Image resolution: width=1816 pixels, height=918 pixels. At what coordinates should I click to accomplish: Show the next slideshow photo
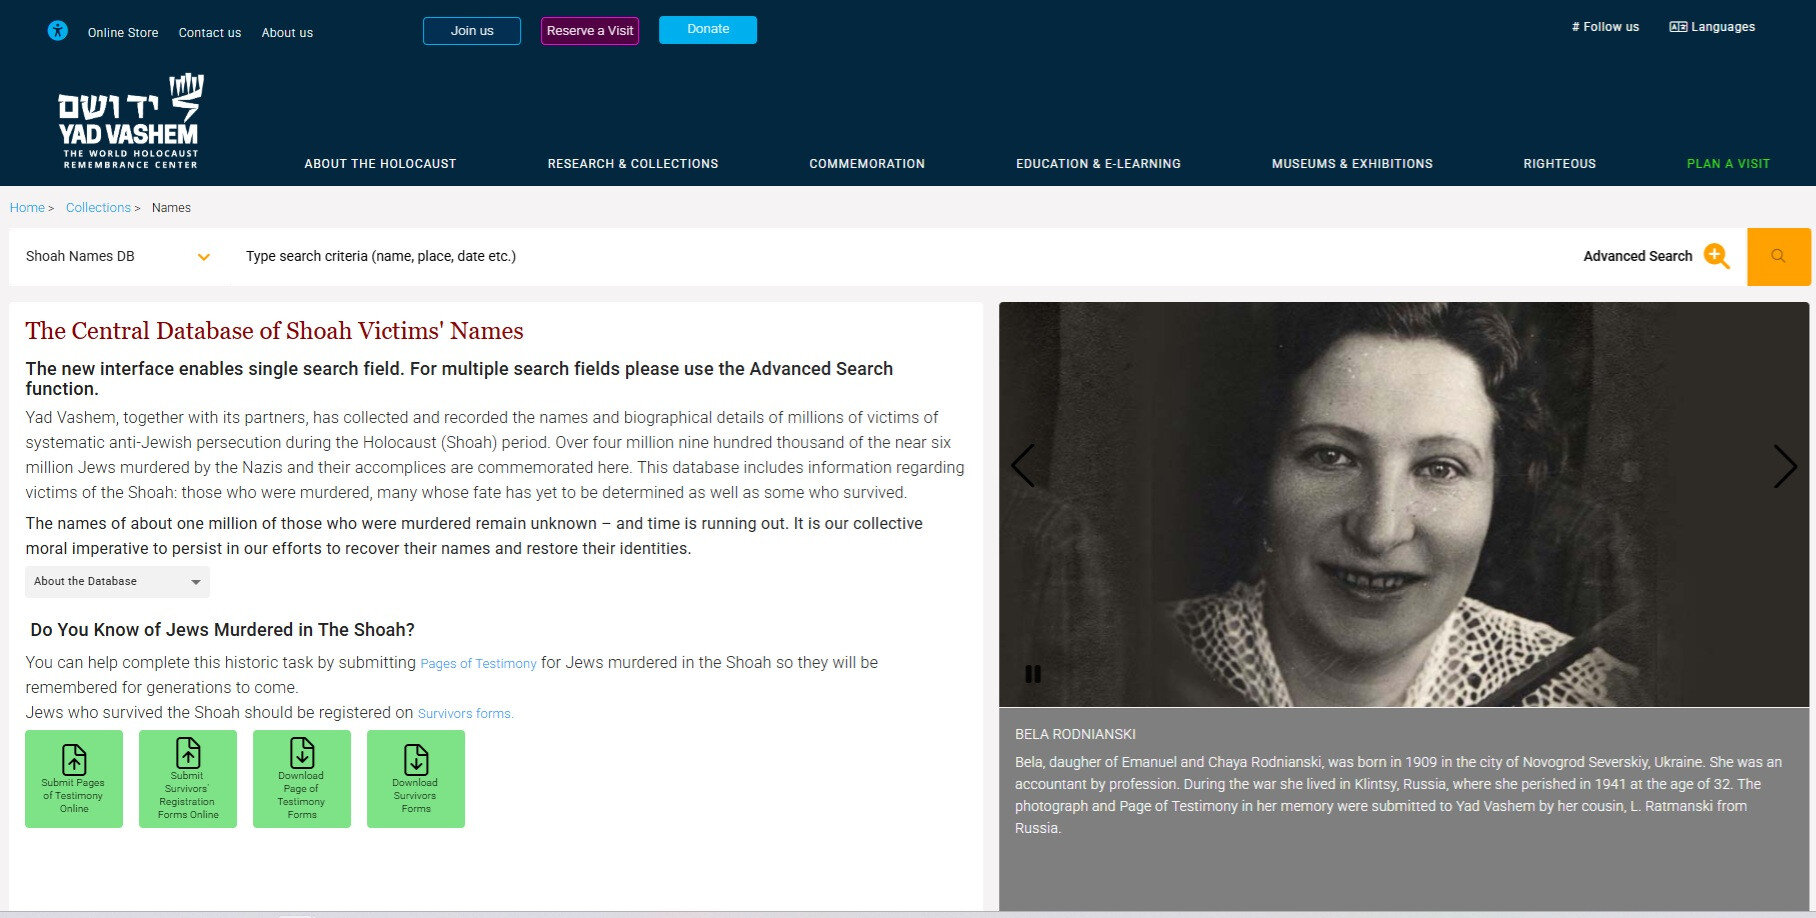click(1784, 466)
